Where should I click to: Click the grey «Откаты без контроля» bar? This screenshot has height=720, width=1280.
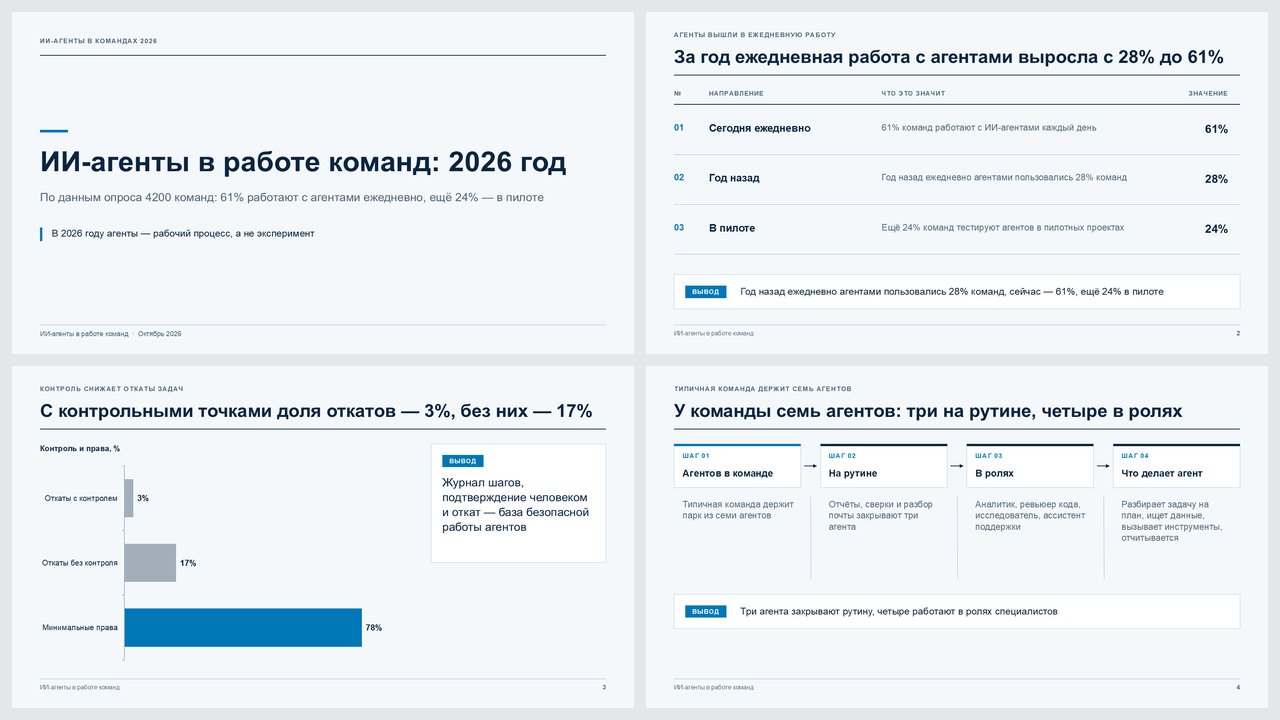(150, 563)
